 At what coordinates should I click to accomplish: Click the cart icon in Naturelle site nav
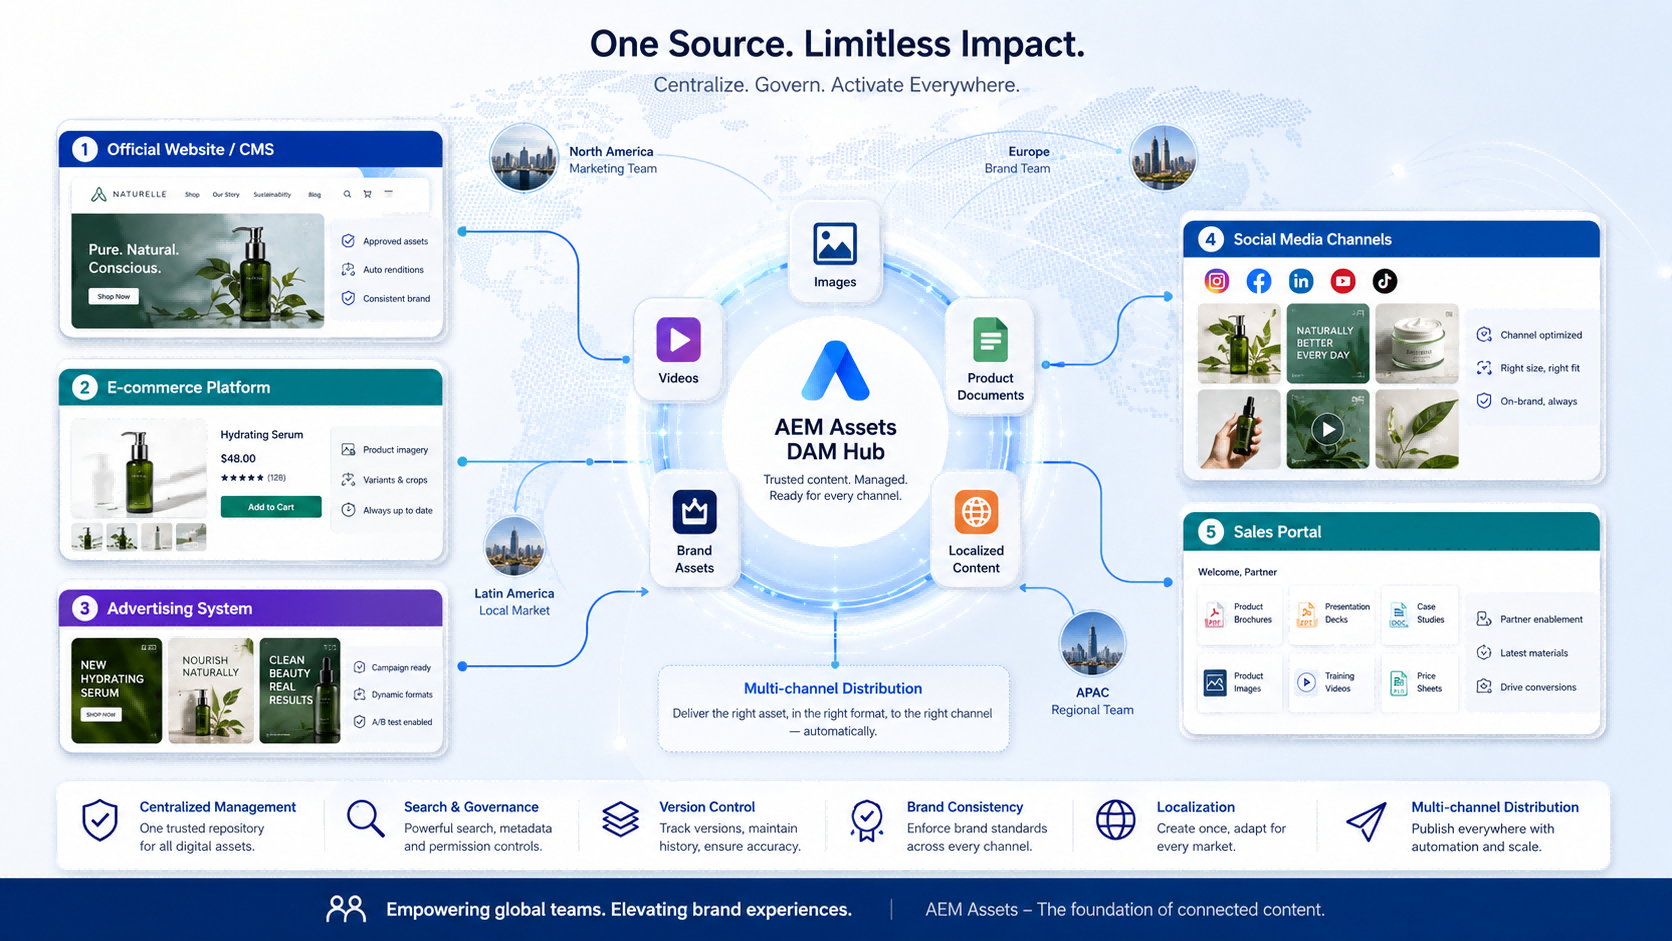(x=367, y=194)
